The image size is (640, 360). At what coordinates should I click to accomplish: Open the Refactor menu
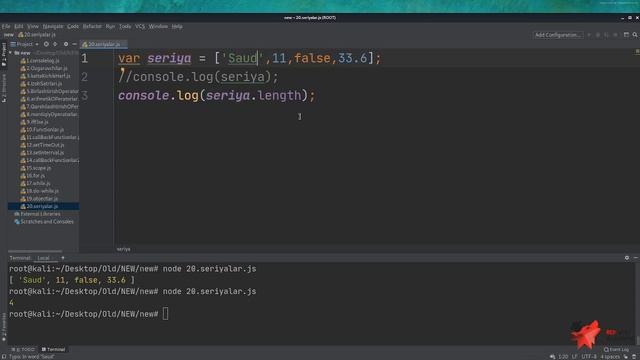point(92,26)
